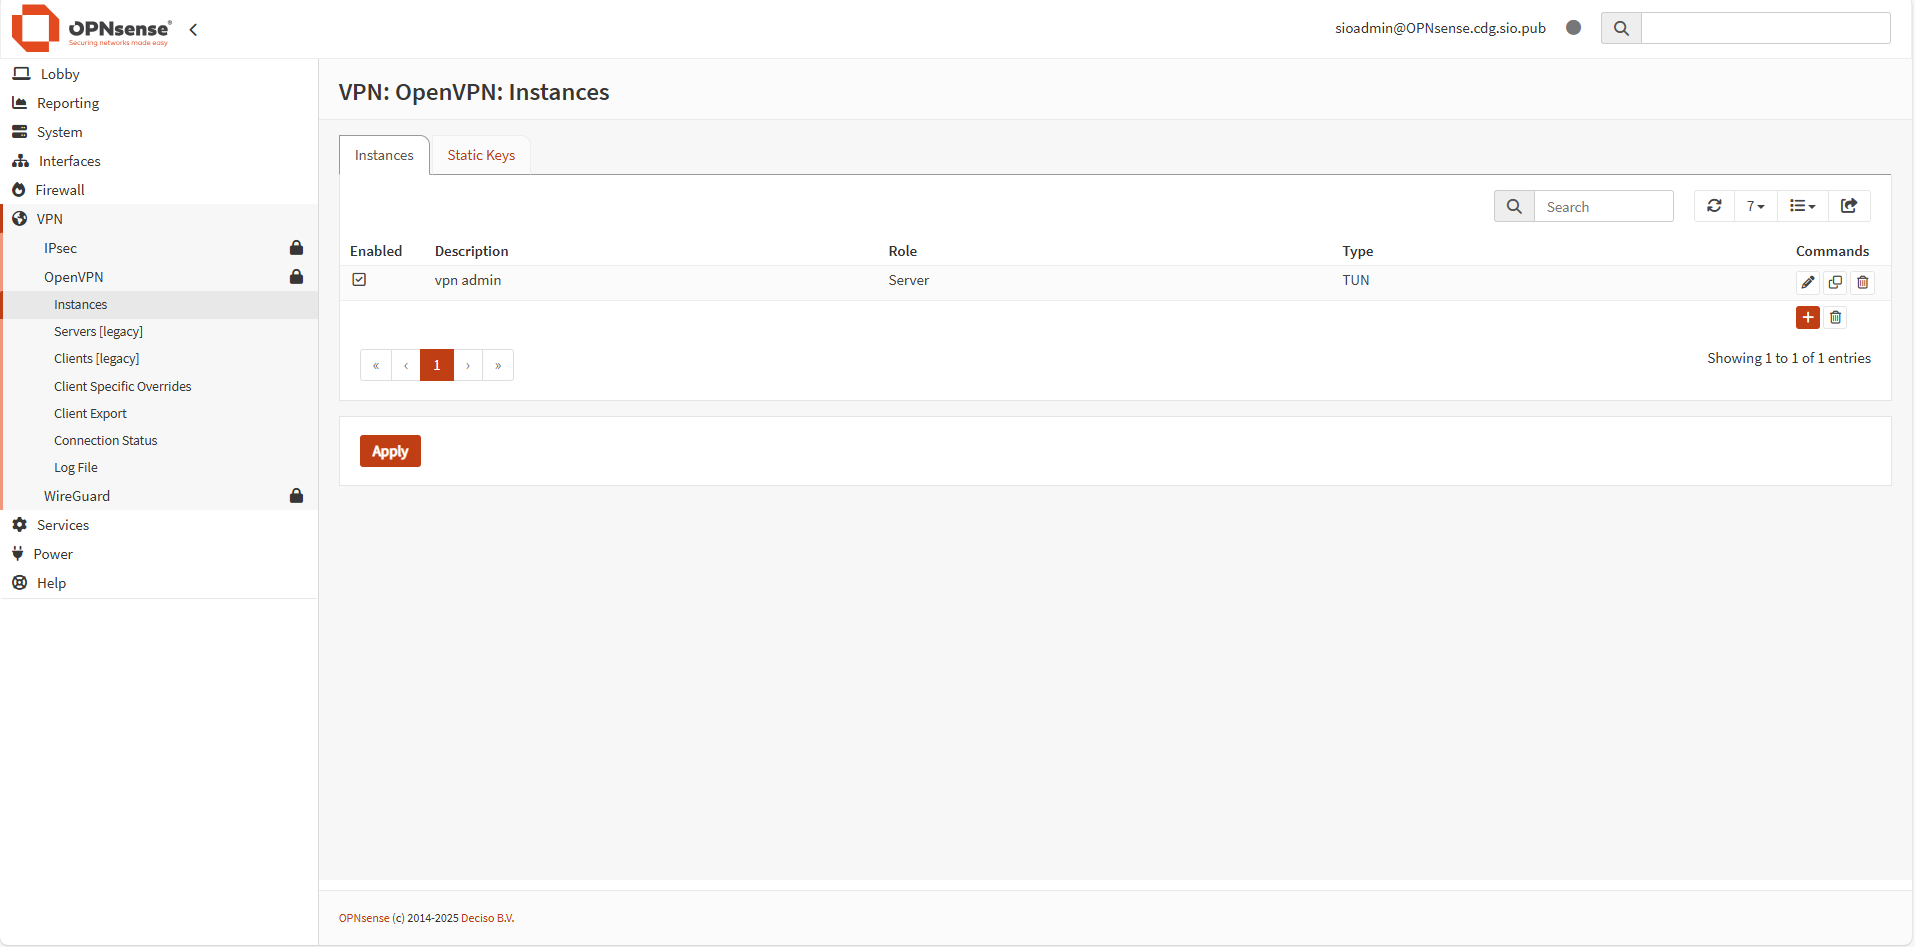Viewport: 1915px width, 947px height.
Task: Clone the vpn admin instance
Action: [x=1835, y=282]
